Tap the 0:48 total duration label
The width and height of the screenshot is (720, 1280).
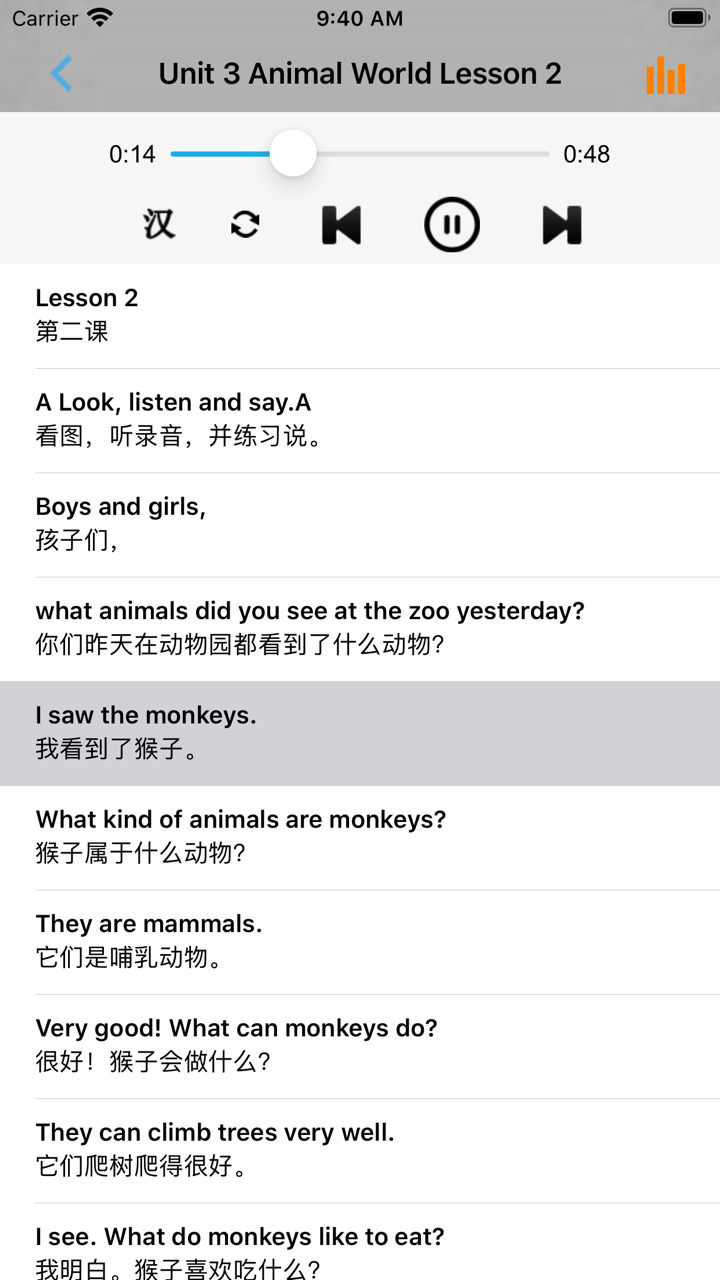(x=587, y=154)
